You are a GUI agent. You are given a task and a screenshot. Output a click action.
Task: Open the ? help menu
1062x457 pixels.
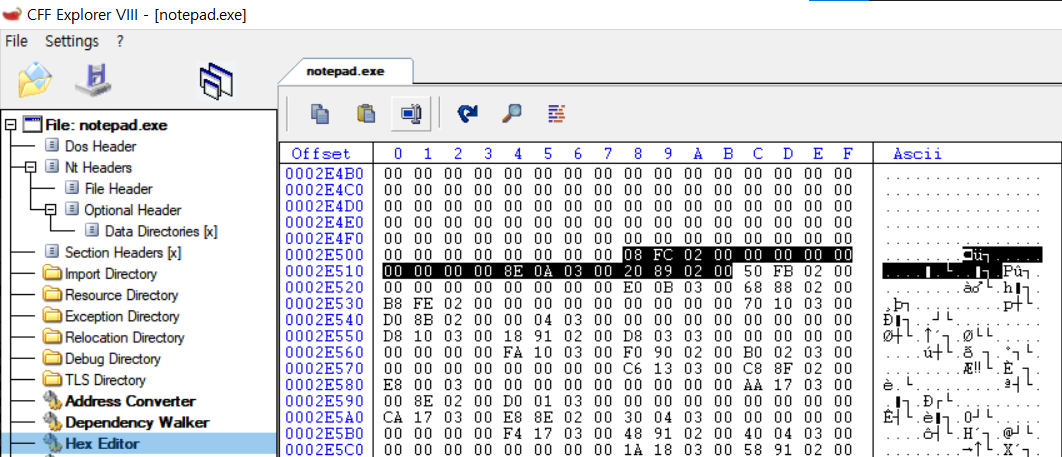point(120,41)
